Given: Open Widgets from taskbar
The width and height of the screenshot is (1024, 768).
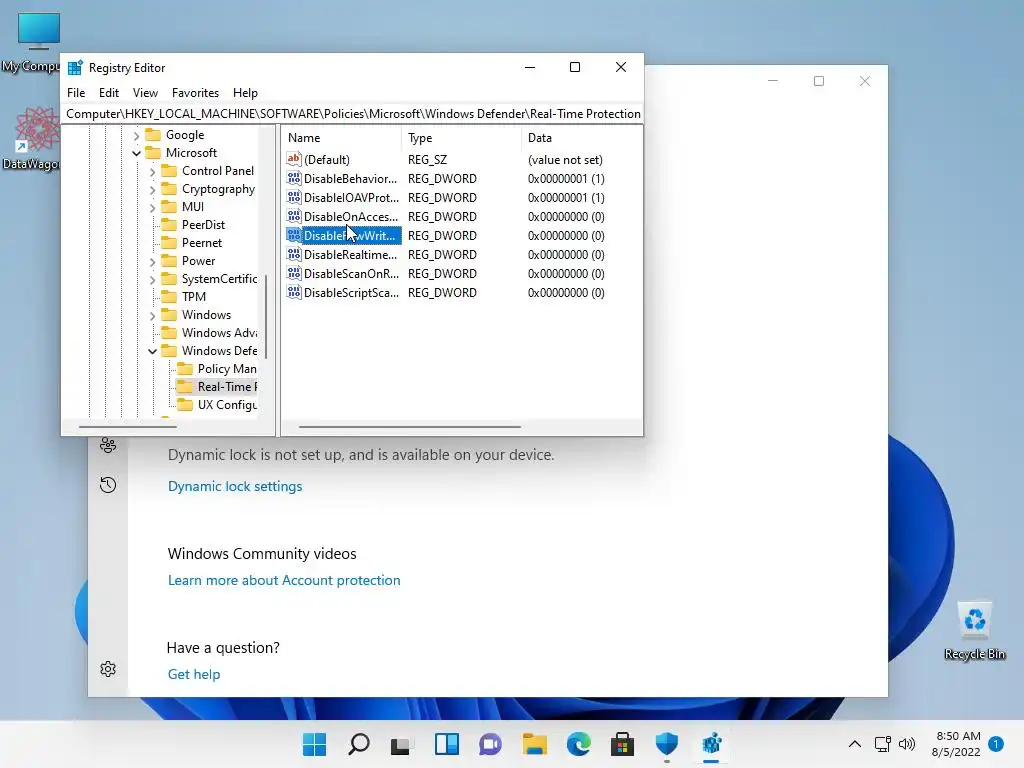Looking at the screenshot, I should (x=447, y=744).
